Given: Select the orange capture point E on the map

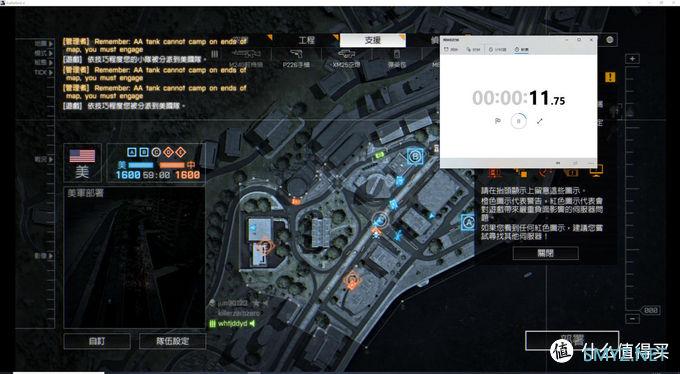Looking at the screenshot, I should tap(352, 280).
